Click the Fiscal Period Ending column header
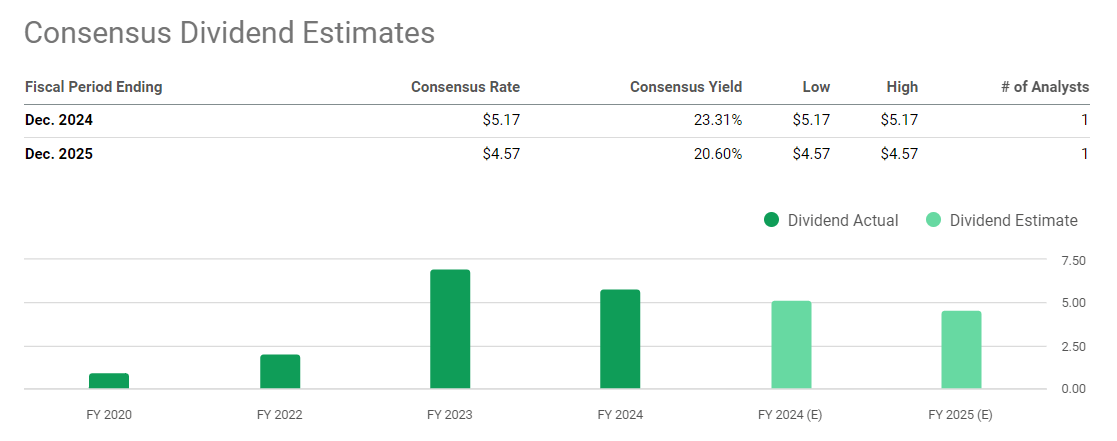 tap(93, 87)
